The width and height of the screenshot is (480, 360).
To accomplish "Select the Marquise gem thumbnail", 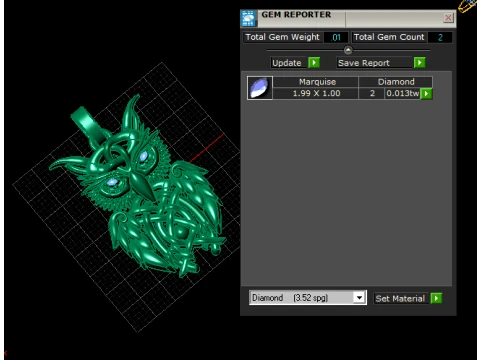I will [x=260, y=88].
